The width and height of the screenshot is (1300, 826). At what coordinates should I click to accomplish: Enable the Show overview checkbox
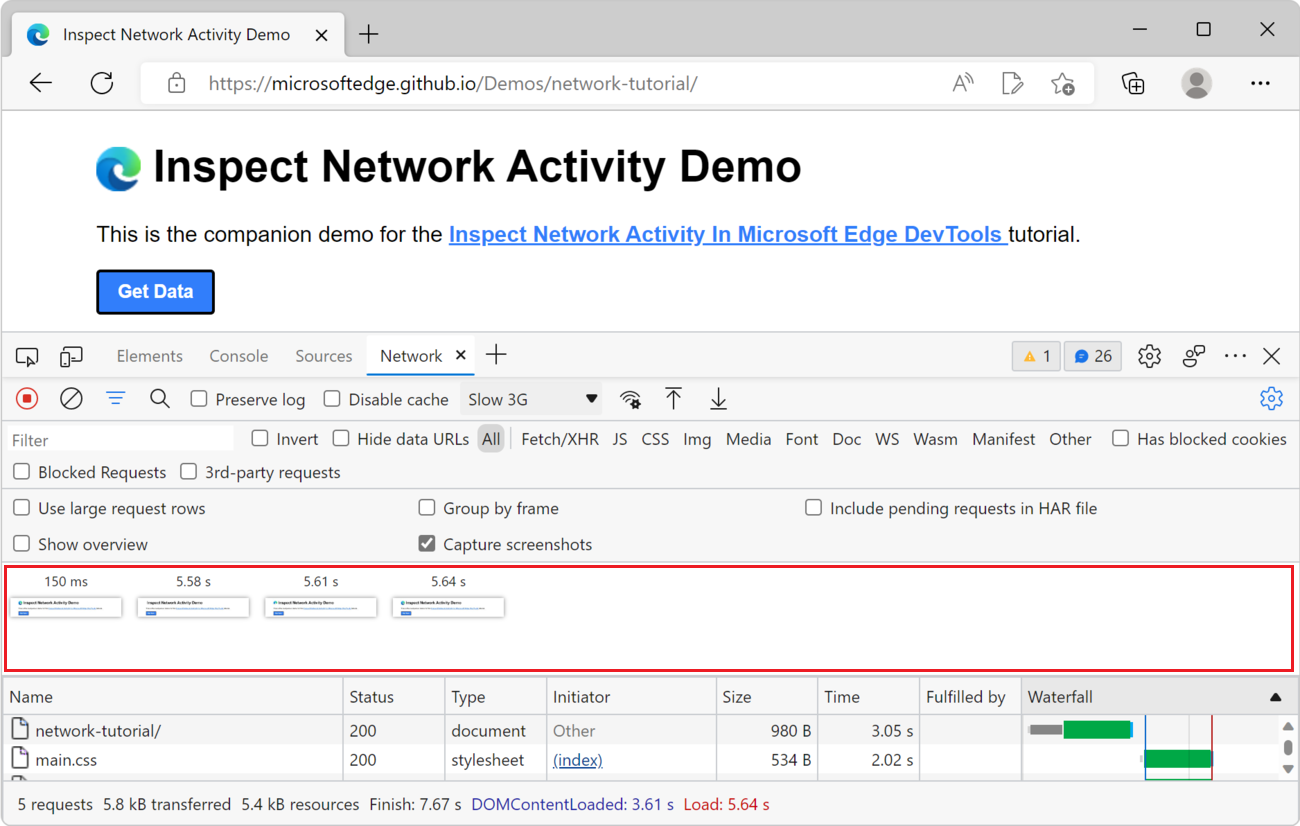coord(22,544)
